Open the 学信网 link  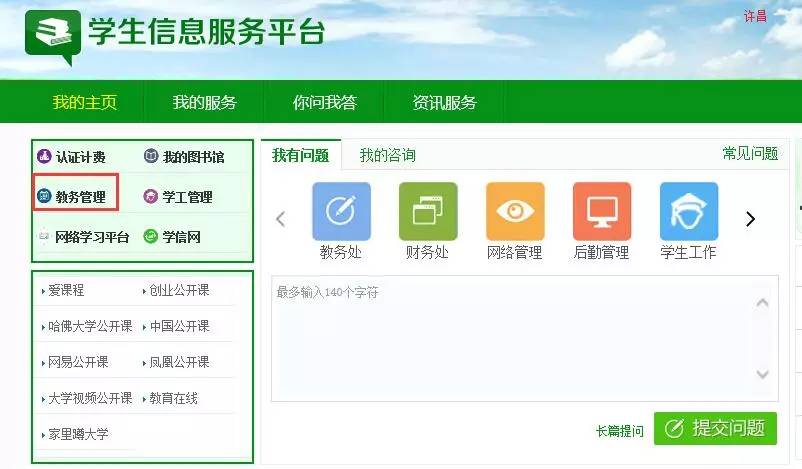coord(181,237)
